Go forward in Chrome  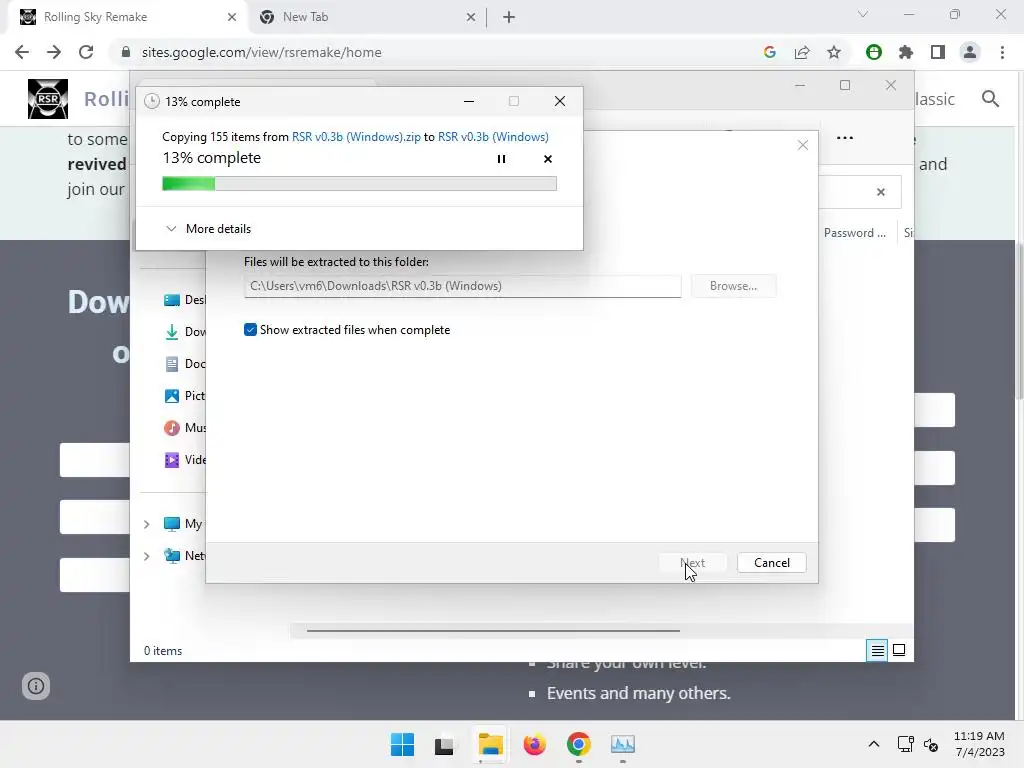(x=54, y=52)
